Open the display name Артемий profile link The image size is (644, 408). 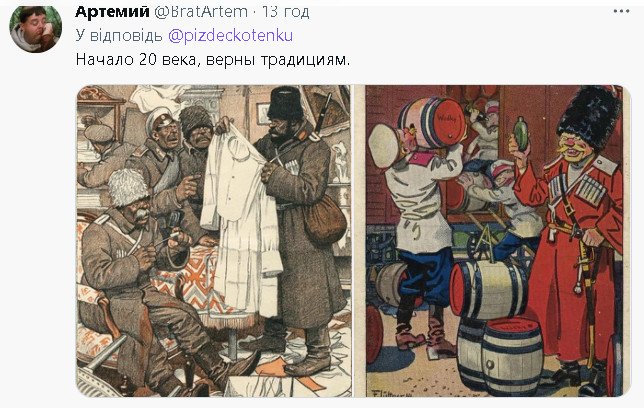tap(112, 12)
